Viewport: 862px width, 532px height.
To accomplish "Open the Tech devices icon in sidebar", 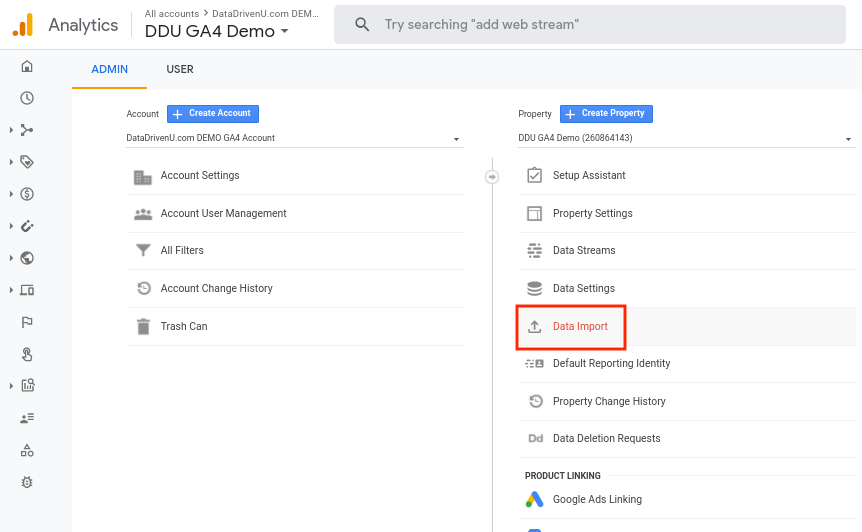I will point(26,290).
